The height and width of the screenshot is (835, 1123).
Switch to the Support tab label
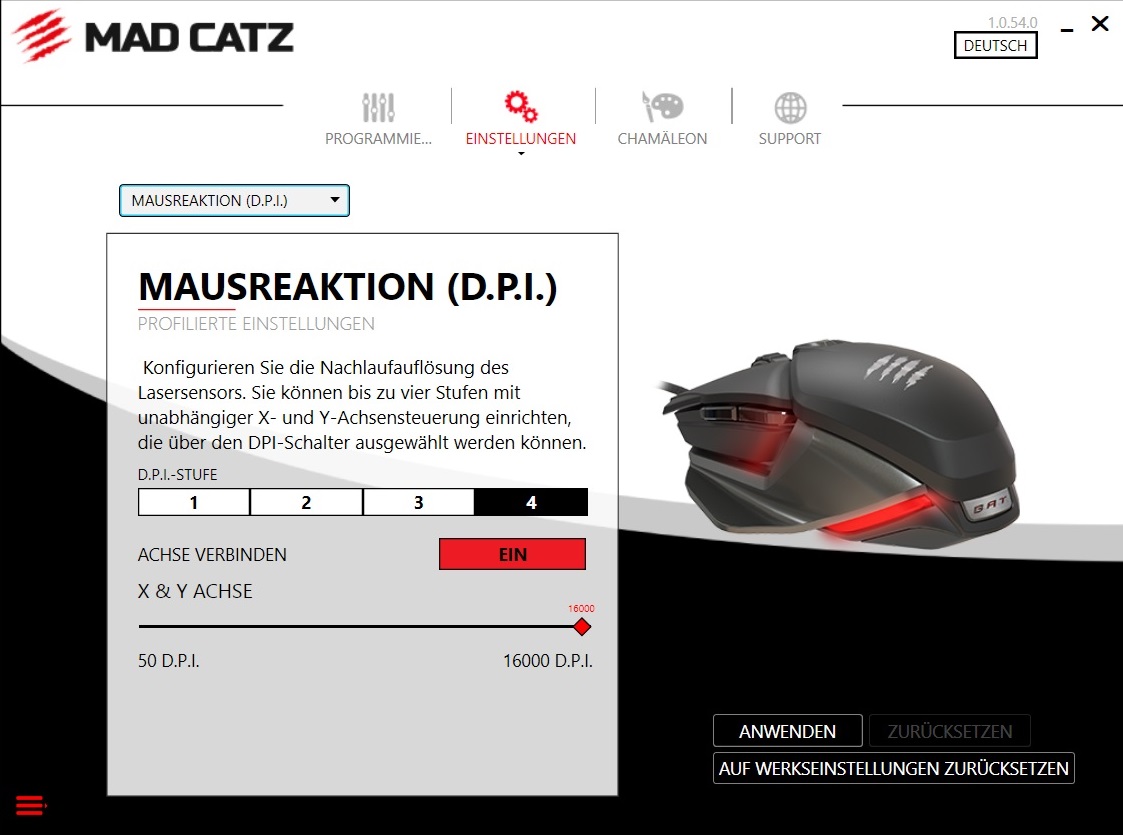point(790,139)
